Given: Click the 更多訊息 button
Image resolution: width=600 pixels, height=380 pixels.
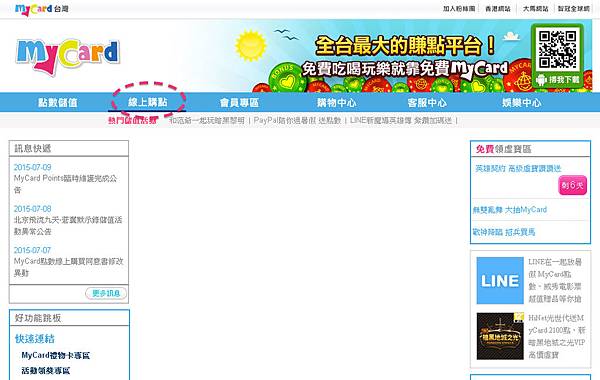Looking at the screenshot, I should click(x=106, y=294).
